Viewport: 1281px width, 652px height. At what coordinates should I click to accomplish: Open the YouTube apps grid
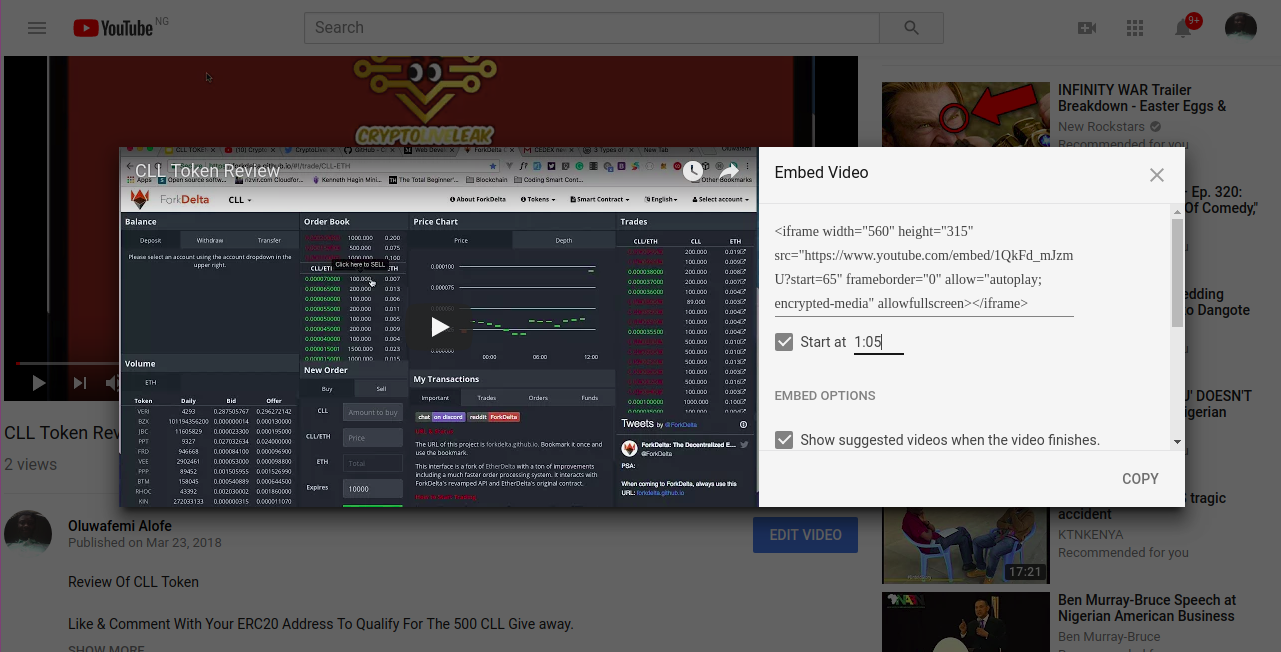tap(1135, 28)
